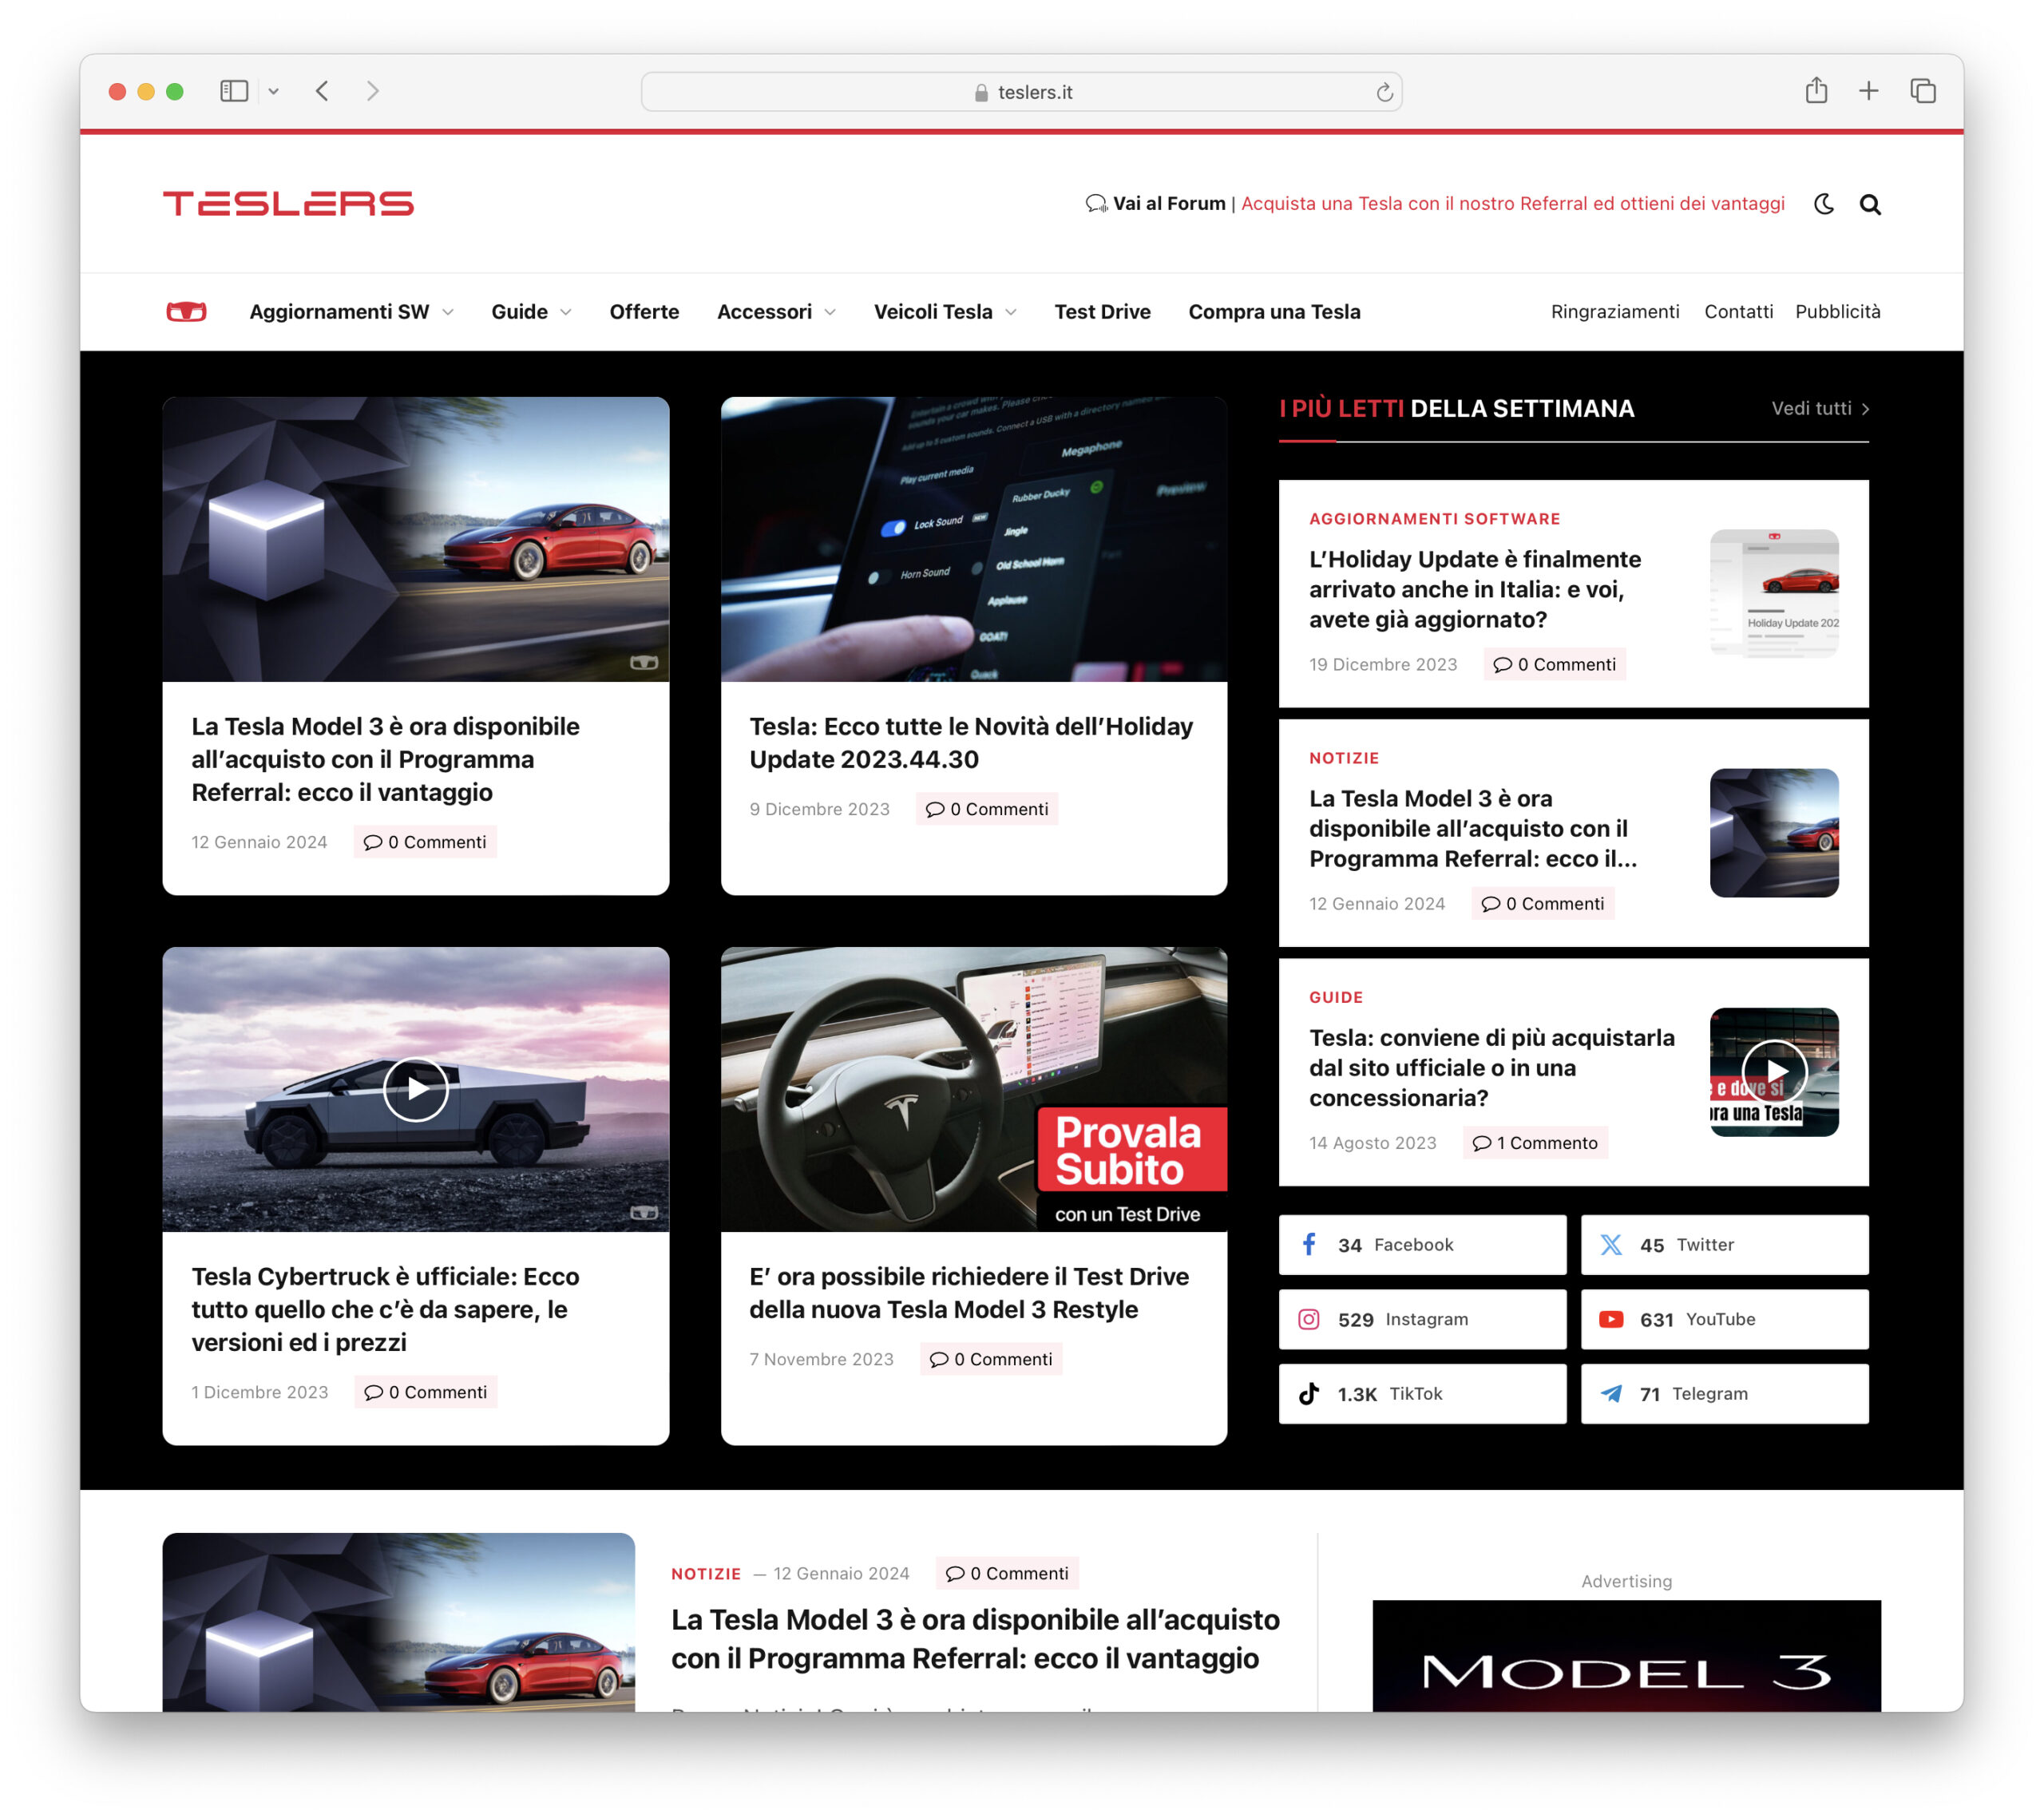Click the Vai al Forum link
The height and width of the screenshot is (1818, 2044).
point(1169,204)
